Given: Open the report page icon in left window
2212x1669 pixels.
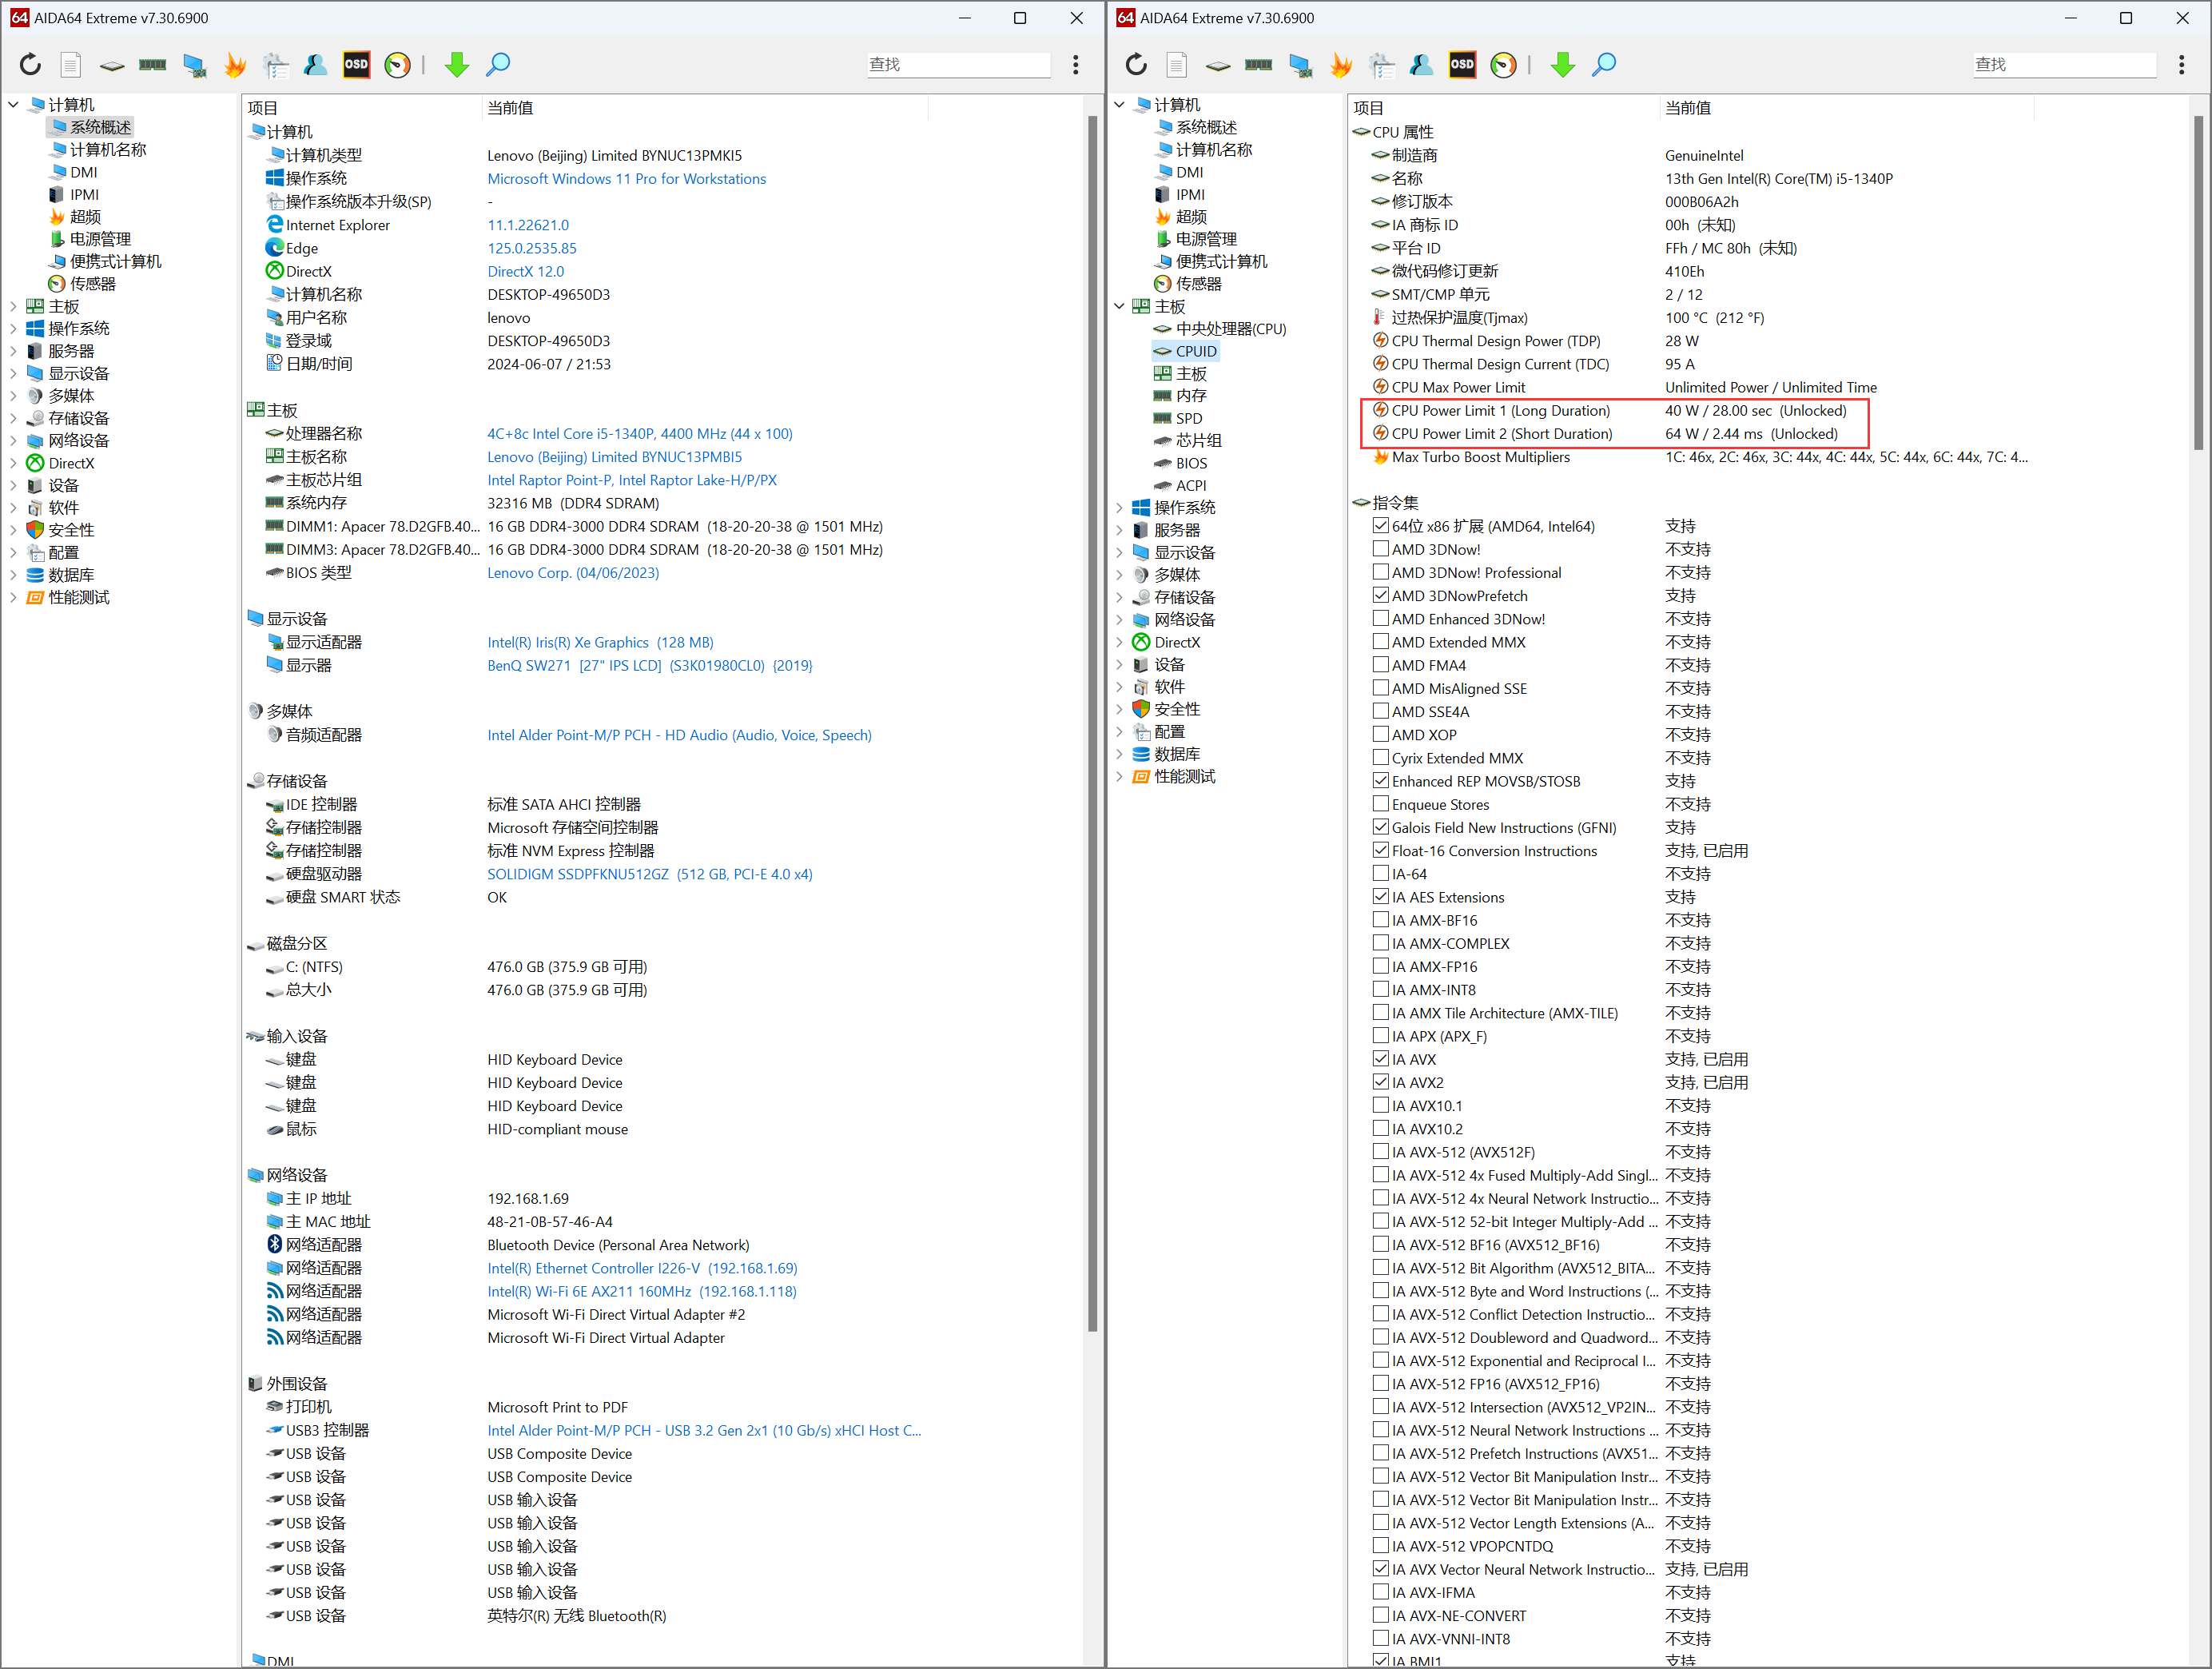Looking at the screenshot, I should click(x=70, y=65).
